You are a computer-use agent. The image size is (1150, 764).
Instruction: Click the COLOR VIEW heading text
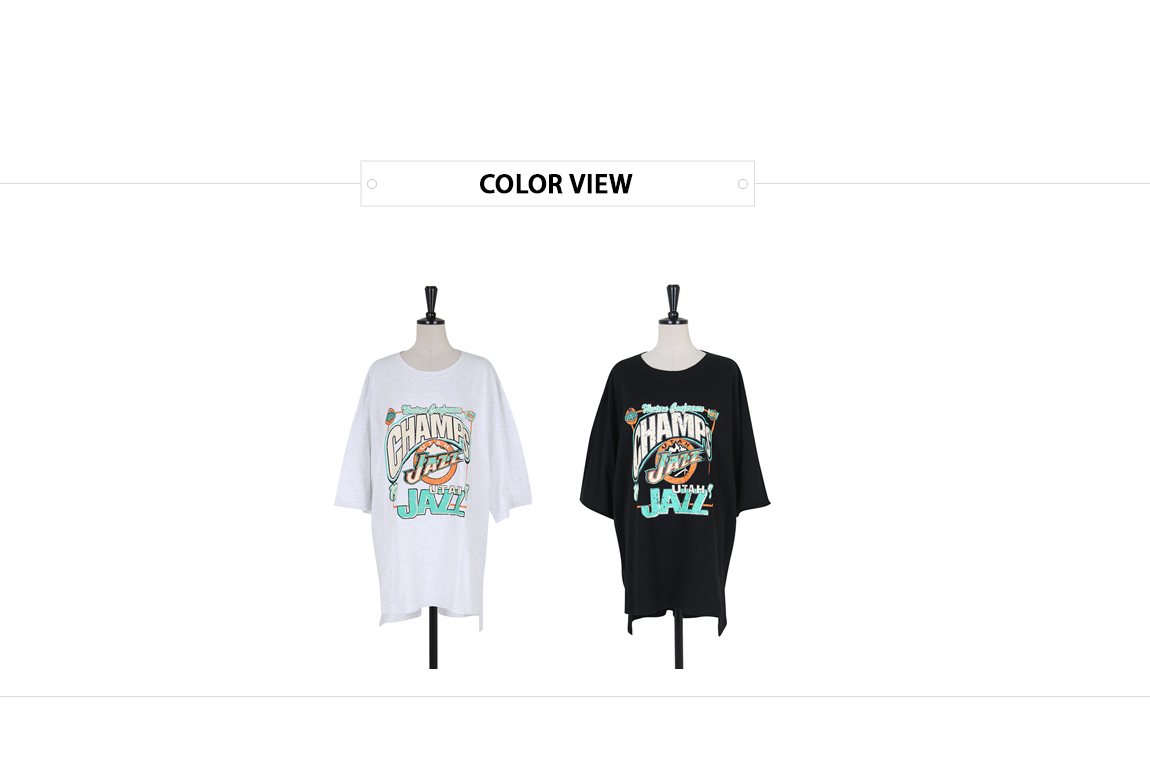(555, 184)
